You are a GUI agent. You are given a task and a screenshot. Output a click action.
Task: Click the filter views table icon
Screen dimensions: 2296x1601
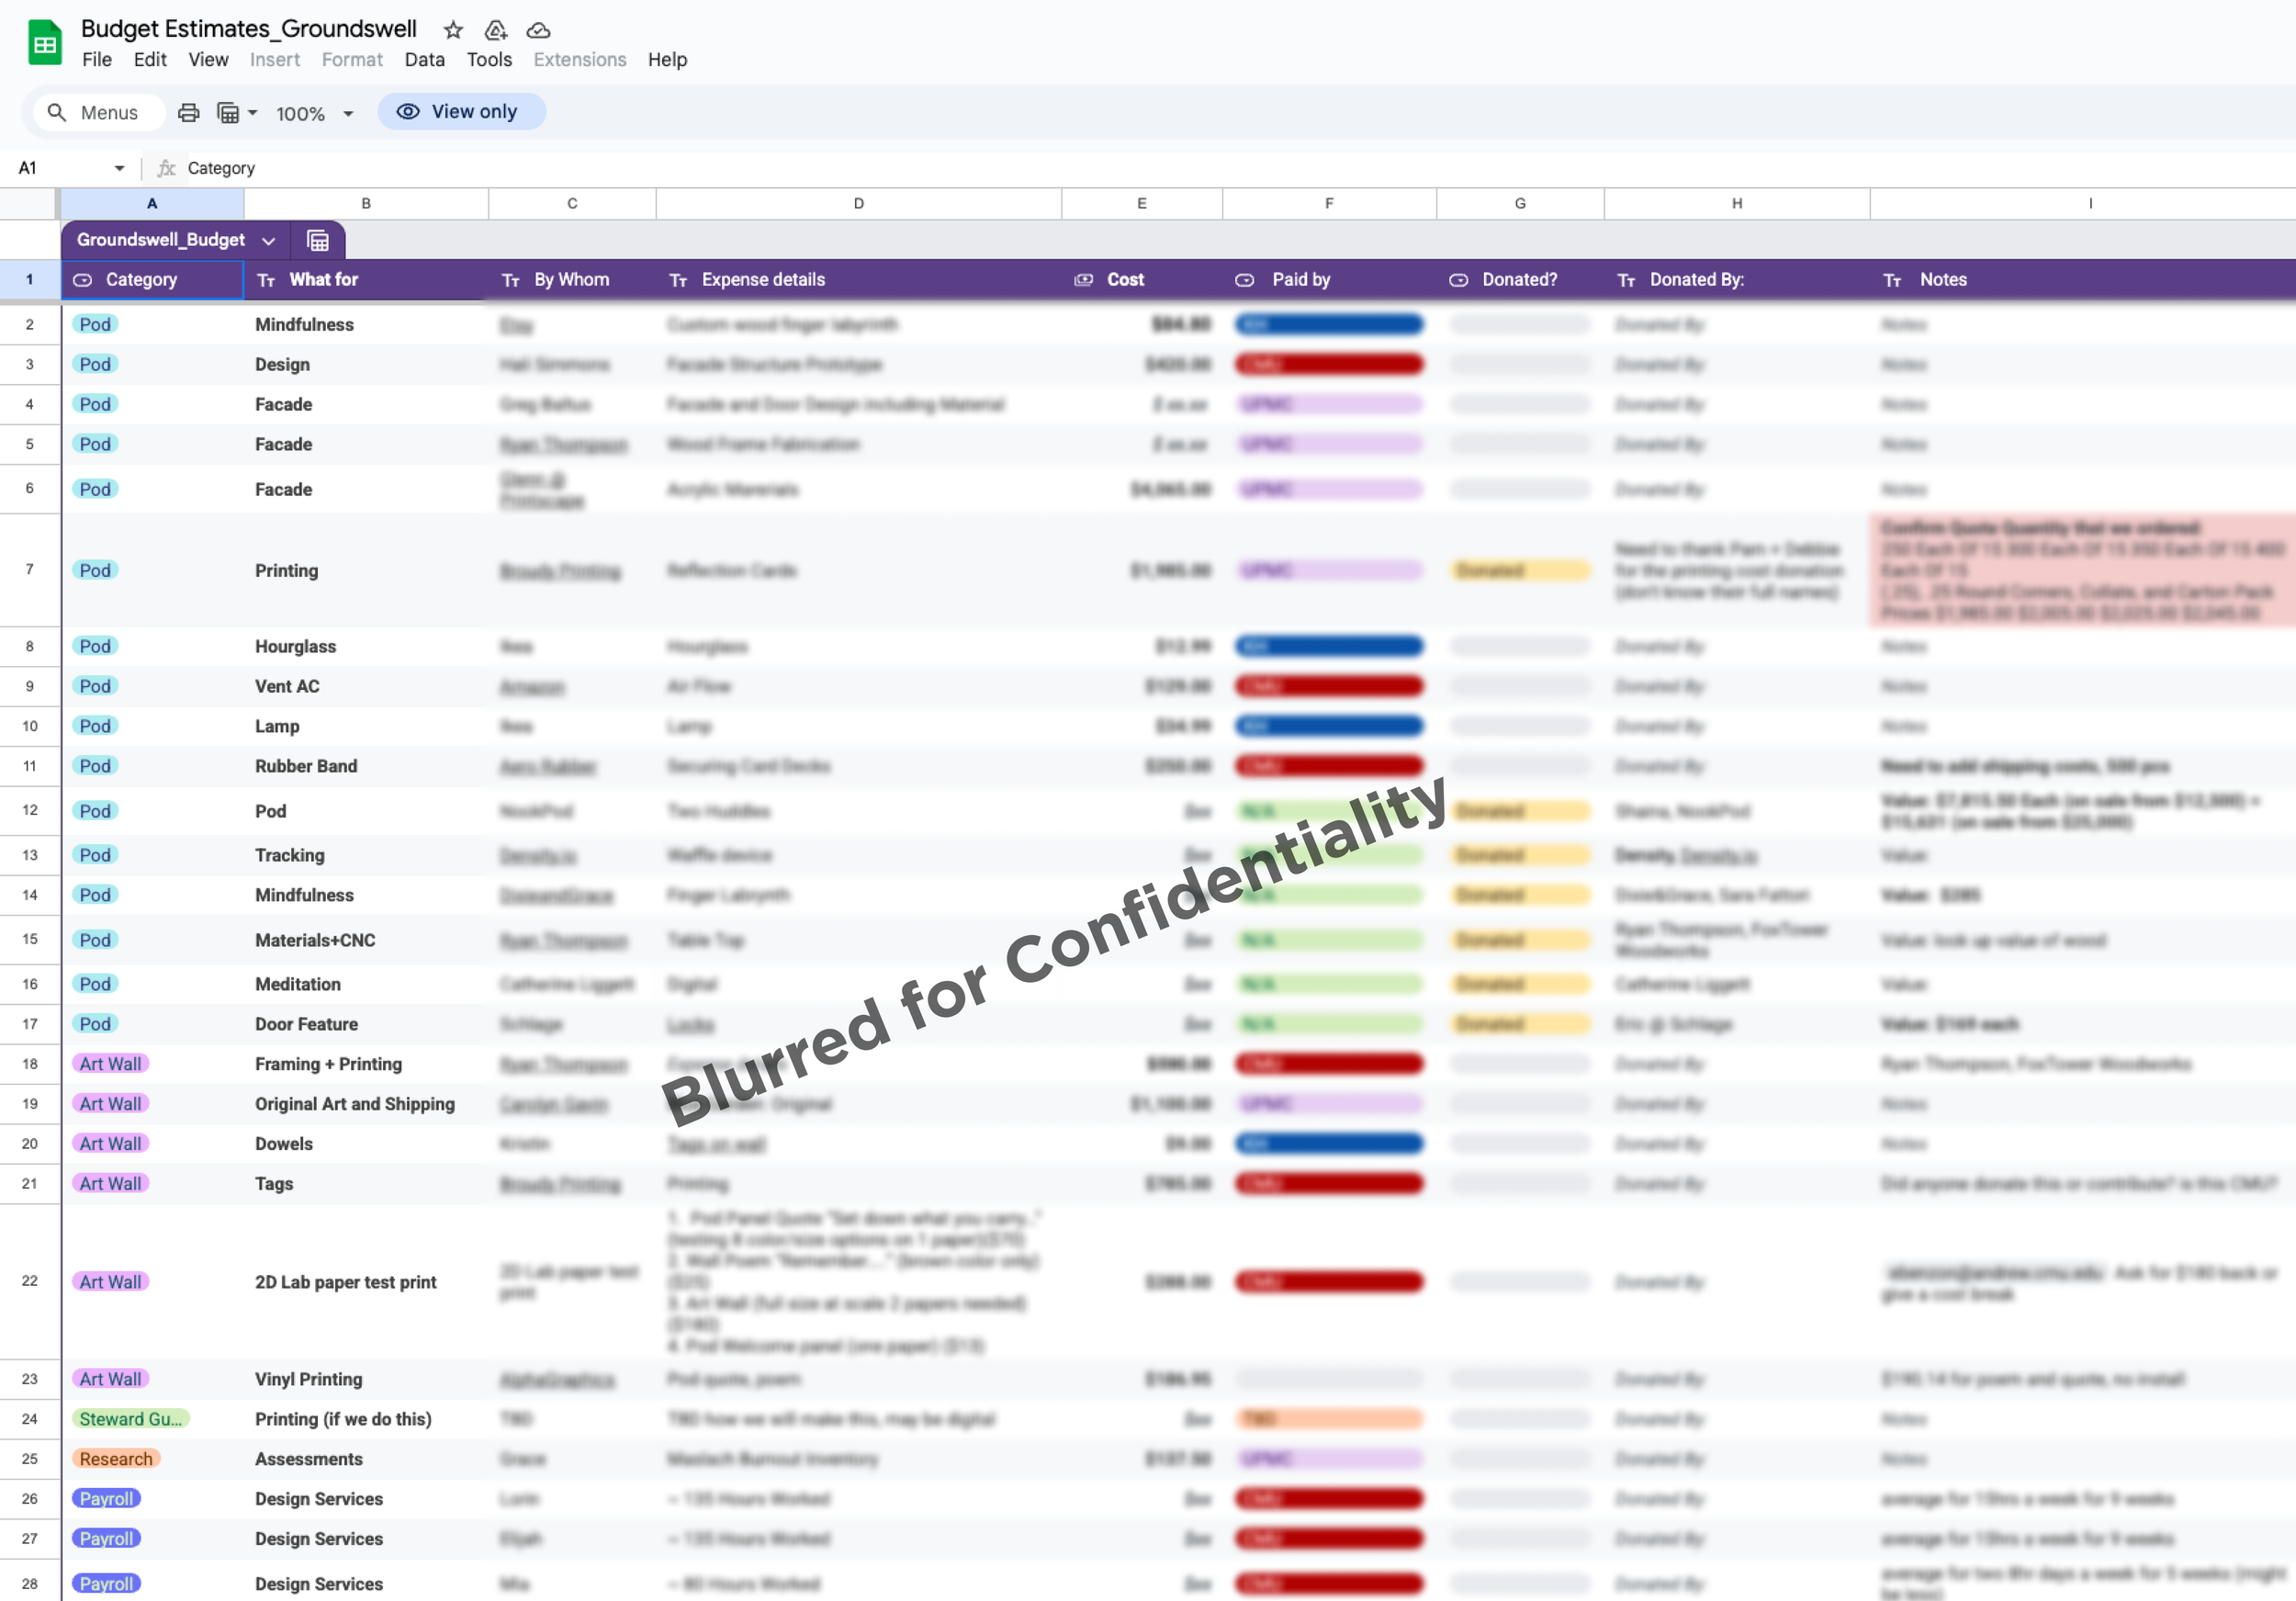tap(229, 112)
